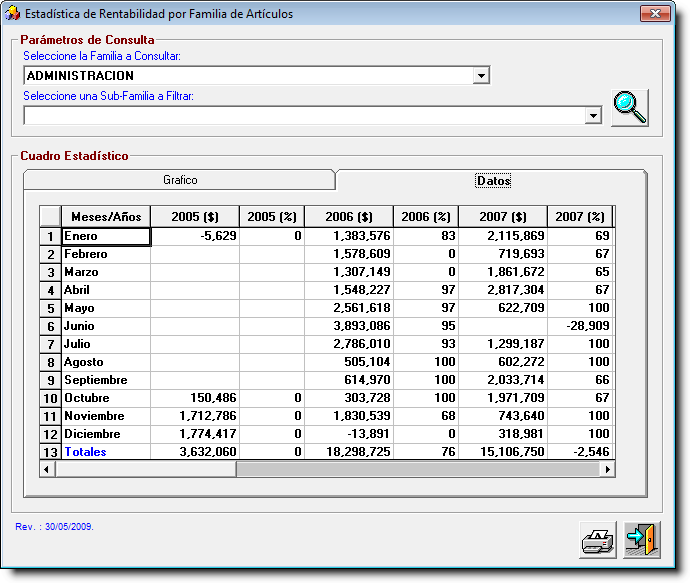Select the Abril row cell
The width and height of the screenshot is (690, 583).
(106, 290)
